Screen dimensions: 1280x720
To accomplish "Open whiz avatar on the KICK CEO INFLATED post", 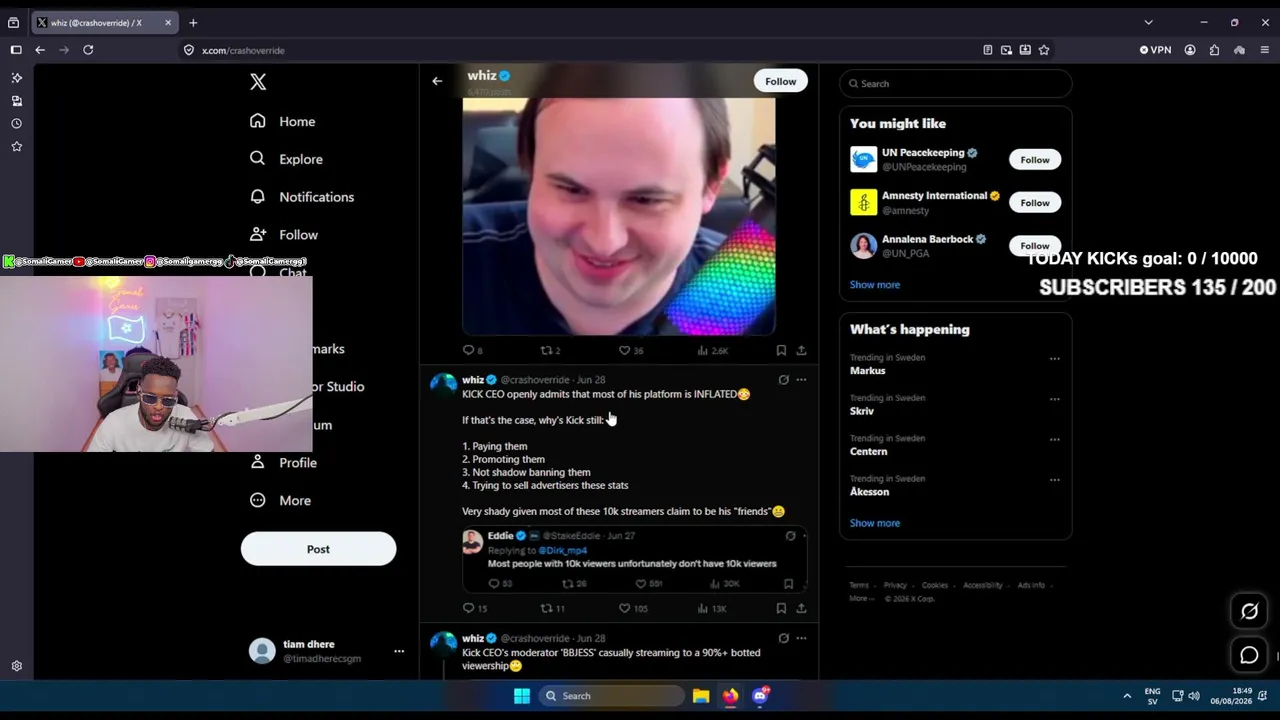I will (443, 386).
